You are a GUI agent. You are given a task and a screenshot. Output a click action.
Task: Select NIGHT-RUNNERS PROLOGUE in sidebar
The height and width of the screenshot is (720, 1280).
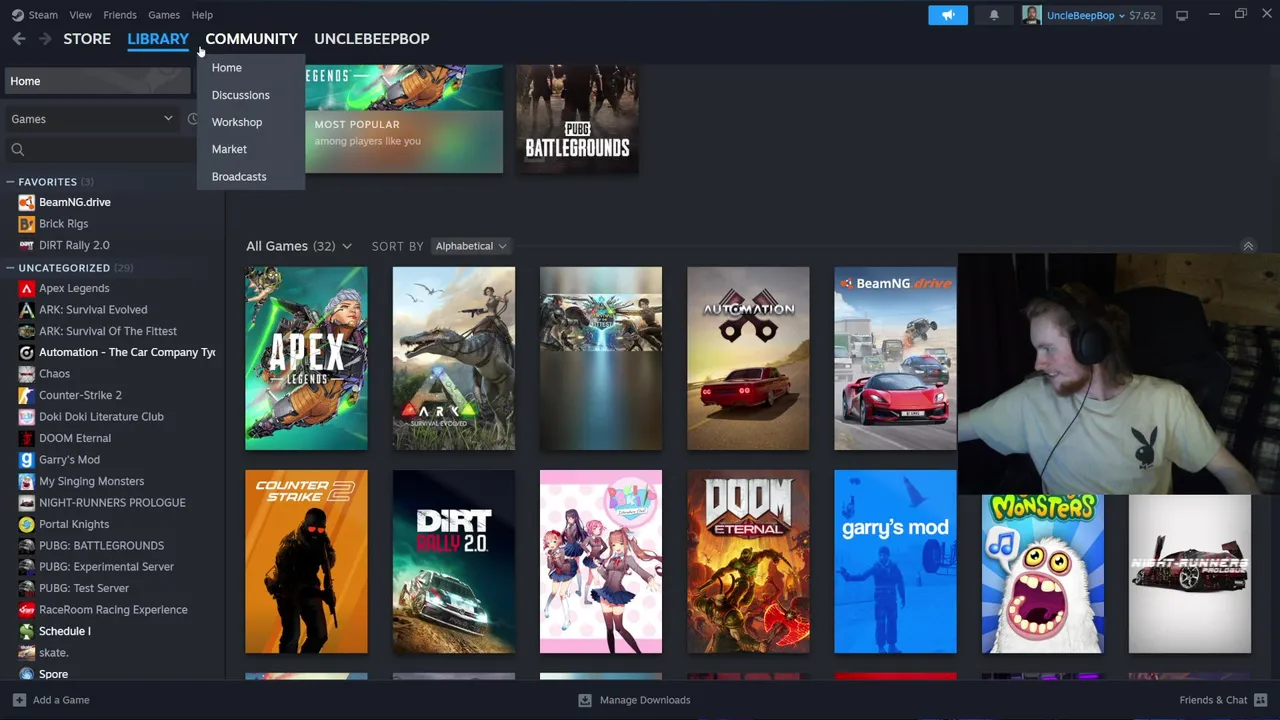[x=112, y=503]
